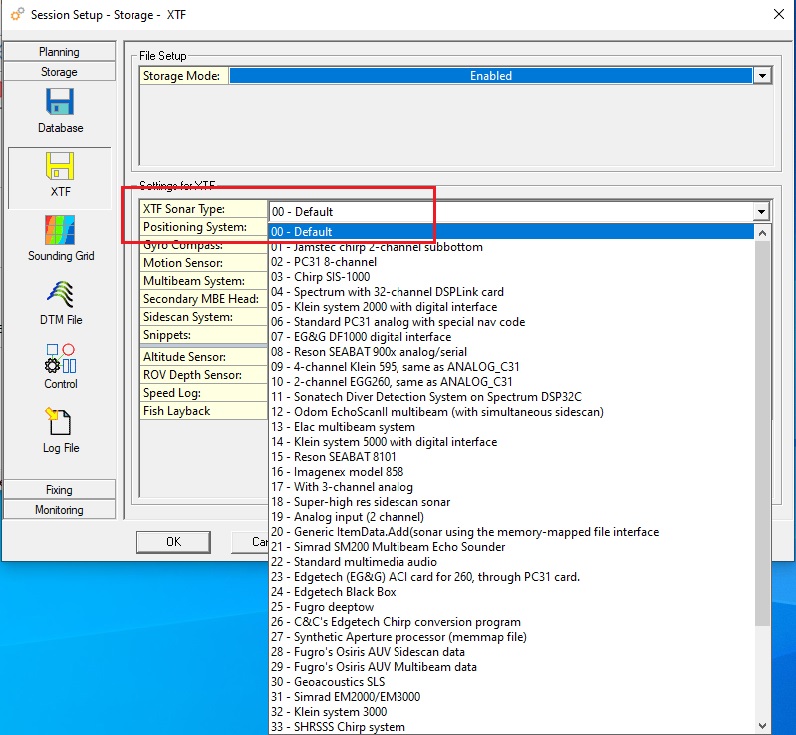Click the Sidescan System row label

coord(203,317)
